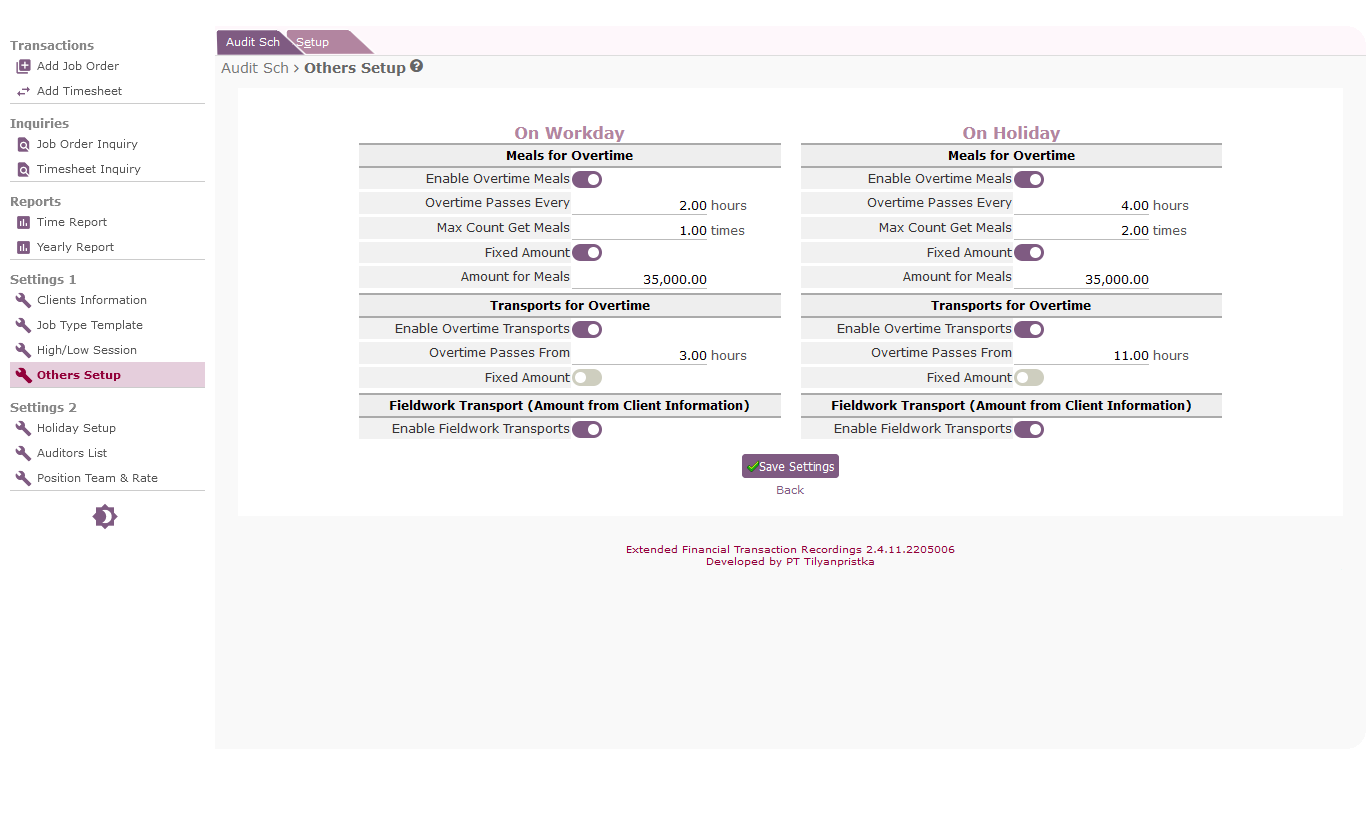Click the Holiday Setup wrench icon

(x=23, y=429)
